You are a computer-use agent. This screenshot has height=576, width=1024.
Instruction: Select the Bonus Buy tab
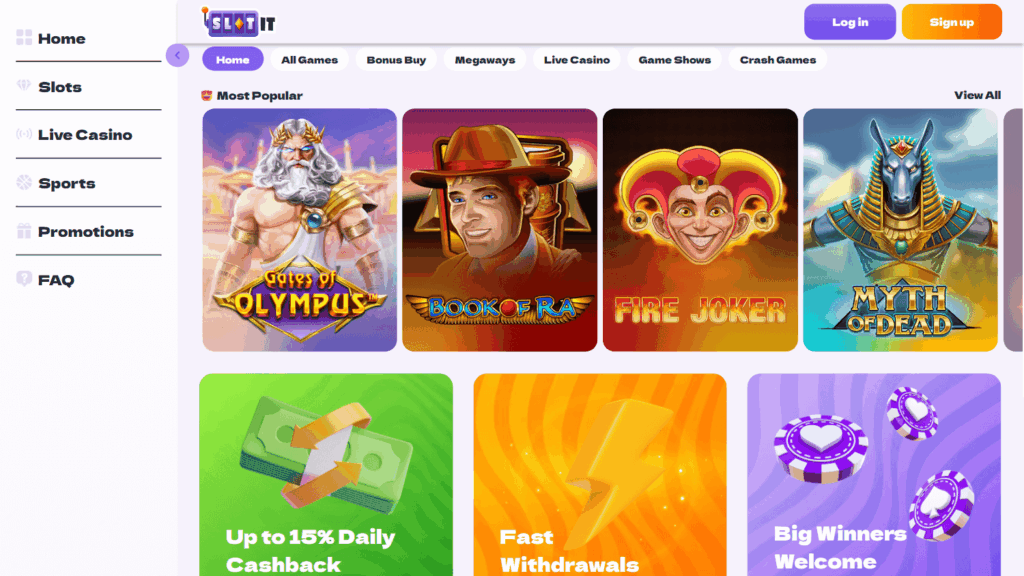396,59
